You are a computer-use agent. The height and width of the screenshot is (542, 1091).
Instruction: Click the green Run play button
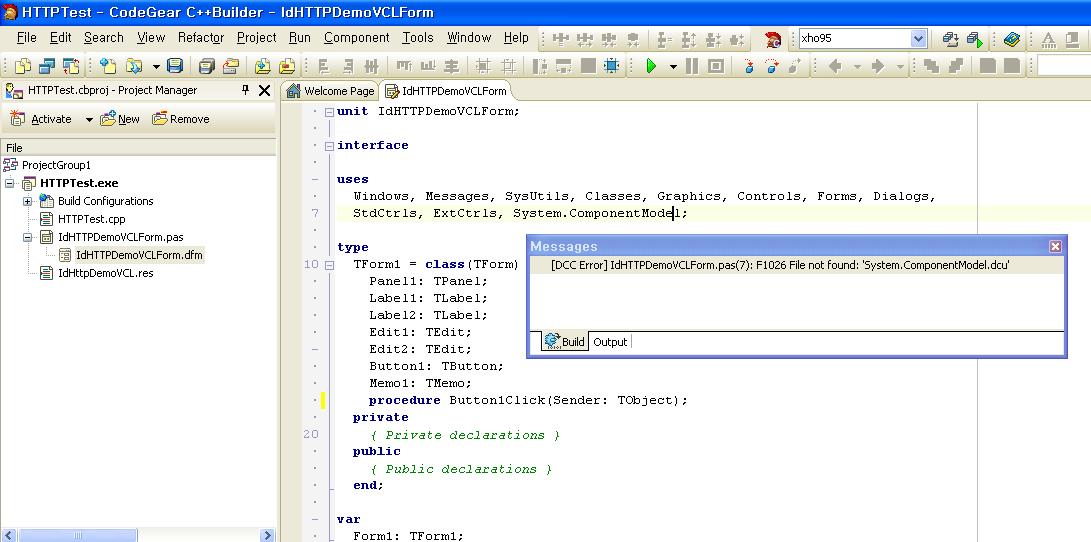click(651, 66)
